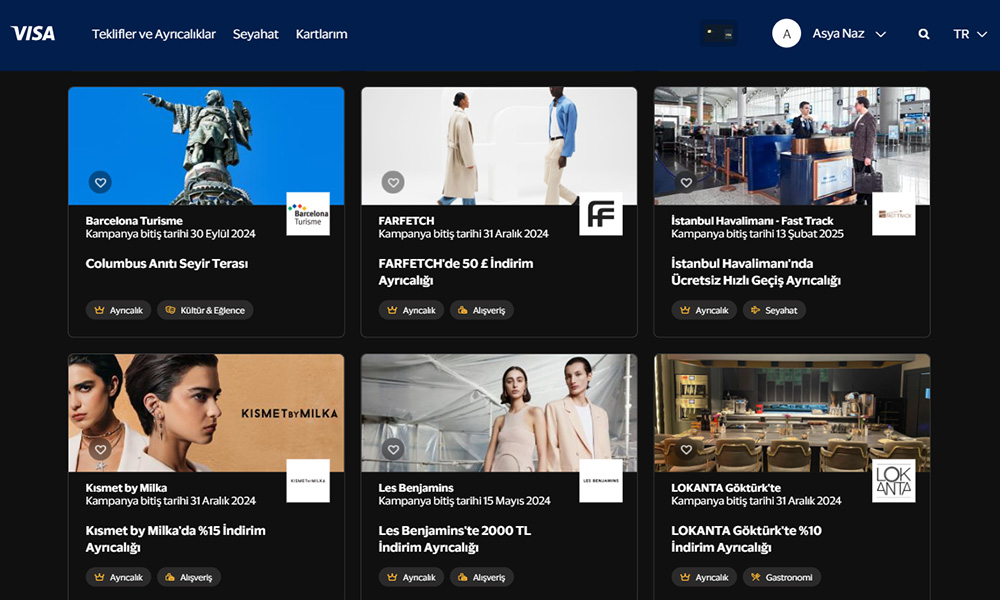This screenshot has height=600, width=1000.
Task: Click the LOKANTA brand logo
Action: [x=893, y=481]
